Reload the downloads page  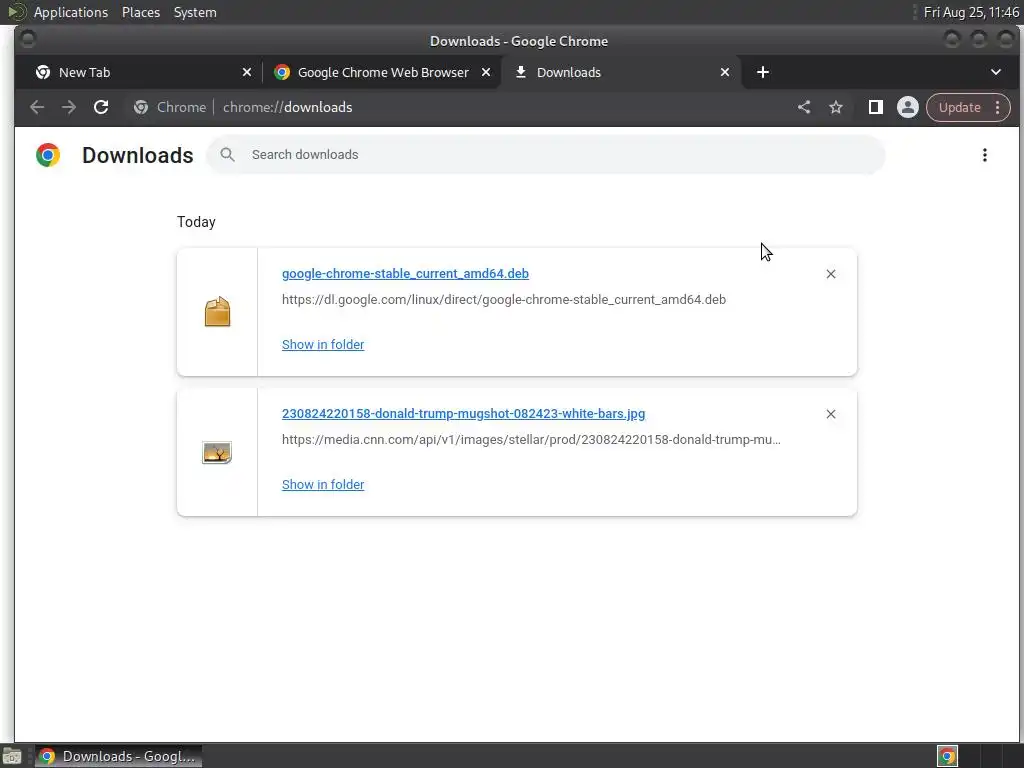point(101,107)
